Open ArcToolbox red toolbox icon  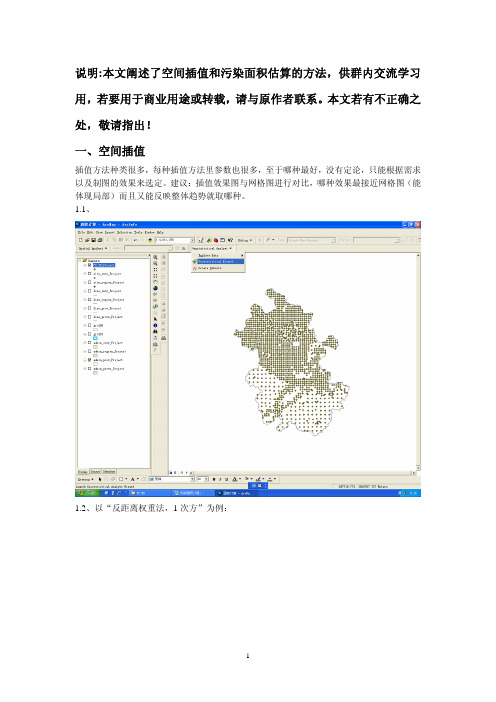(216, 240)
